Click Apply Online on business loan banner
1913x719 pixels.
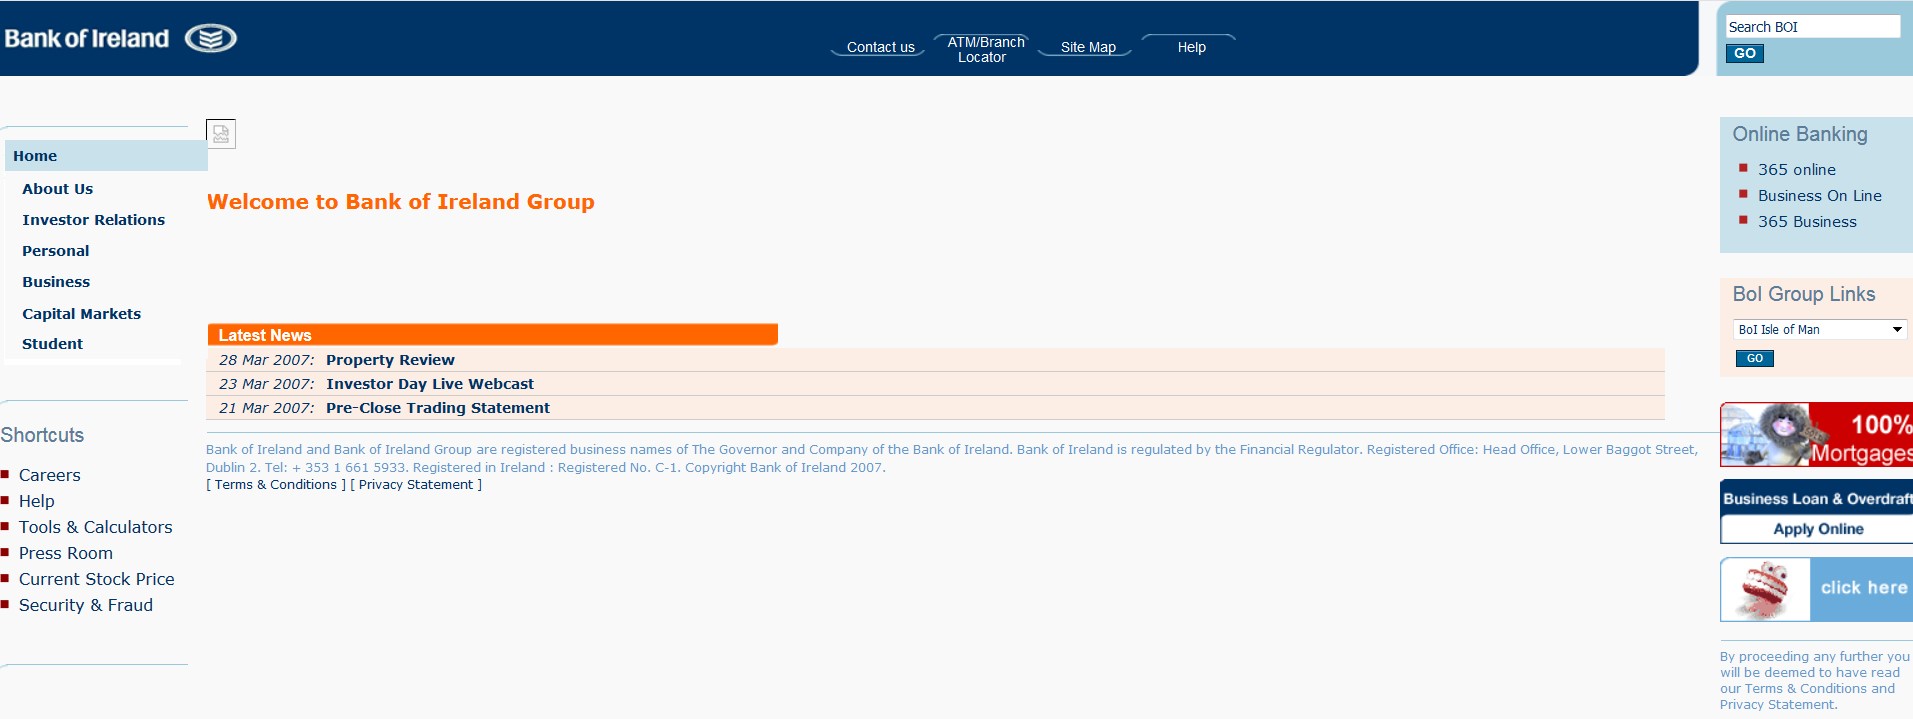point(1817,529)
